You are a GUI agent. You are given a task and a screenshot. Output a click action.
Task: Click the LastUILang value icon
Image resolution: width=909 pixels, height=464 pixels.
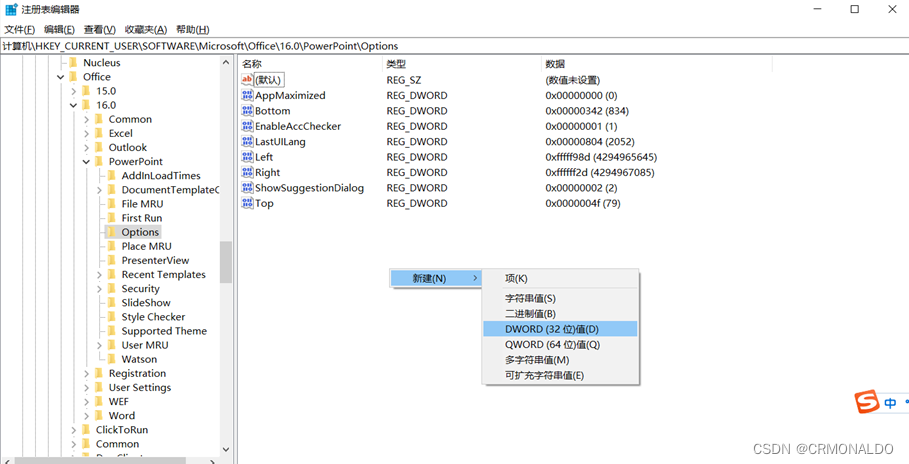(x=247, y=142)
